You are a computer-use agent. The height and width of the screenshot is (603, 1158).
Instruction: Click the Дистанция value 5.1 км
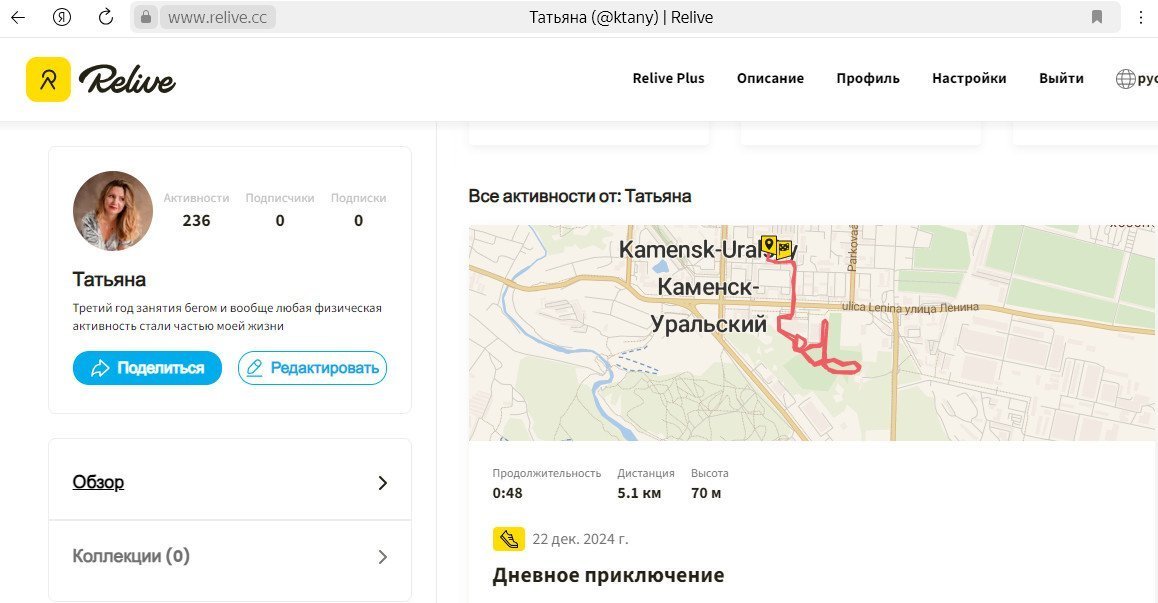(x=639, y=493)
